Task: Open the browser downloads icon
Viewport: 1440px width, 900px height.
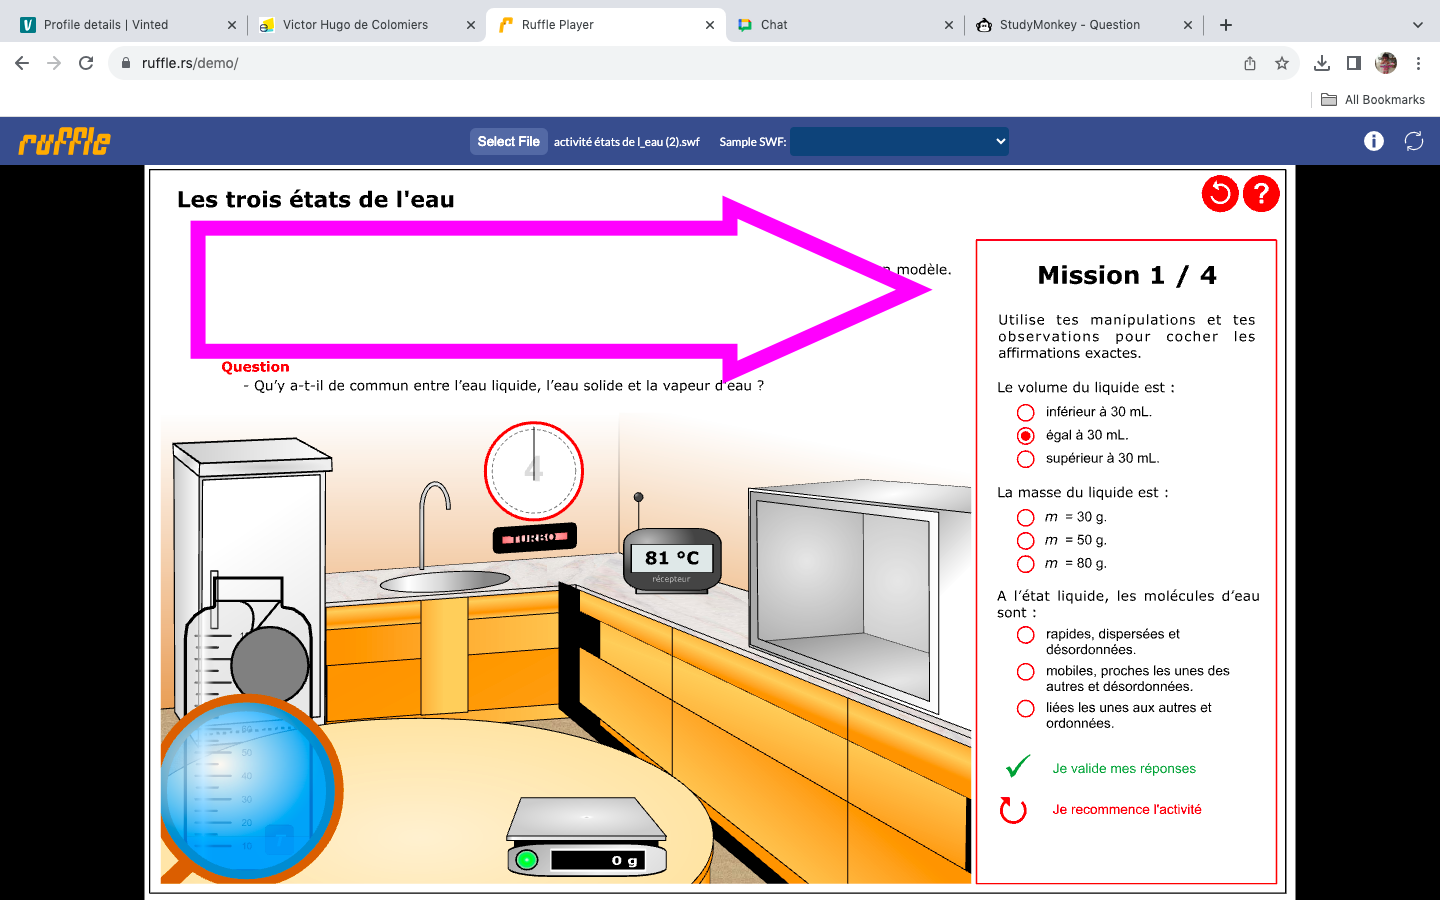Action: (x=1322, y=63)
